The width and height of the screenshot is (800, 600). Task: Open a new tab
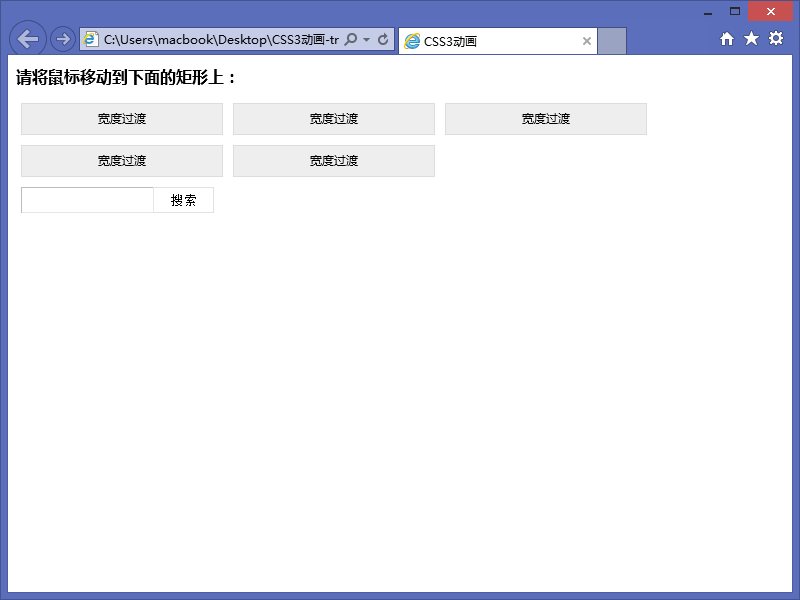(x=612, y=41)
